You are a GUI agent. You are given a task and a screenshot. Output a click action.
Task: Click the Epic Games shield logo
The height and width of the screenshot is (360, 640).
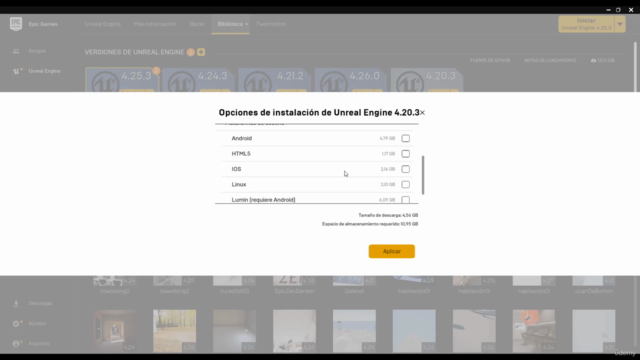tap(16, 24)
